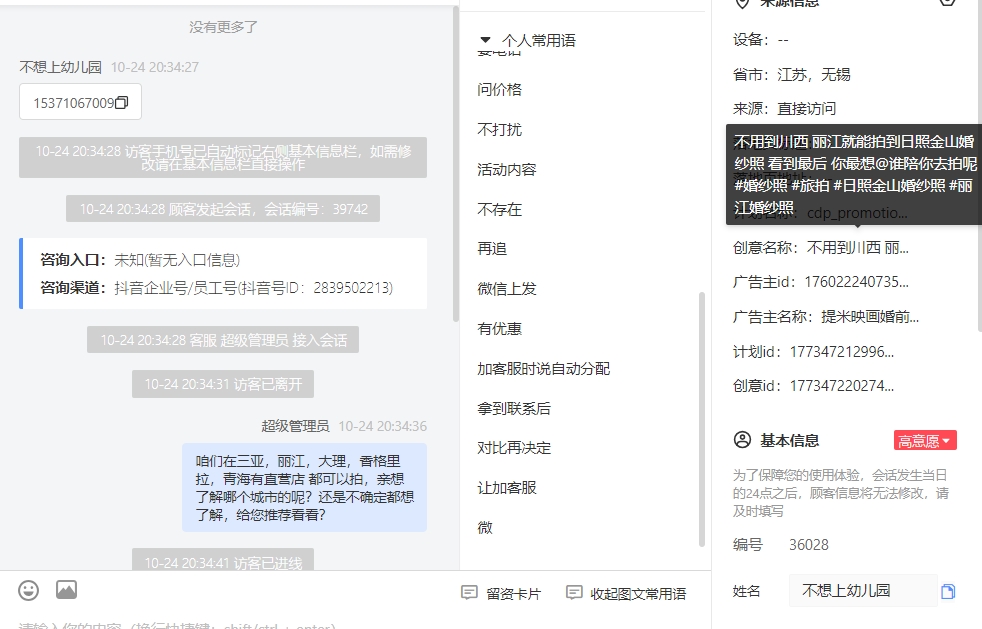
Task: Click the 会话编号:39742 system message
Action: click(223, 209)
